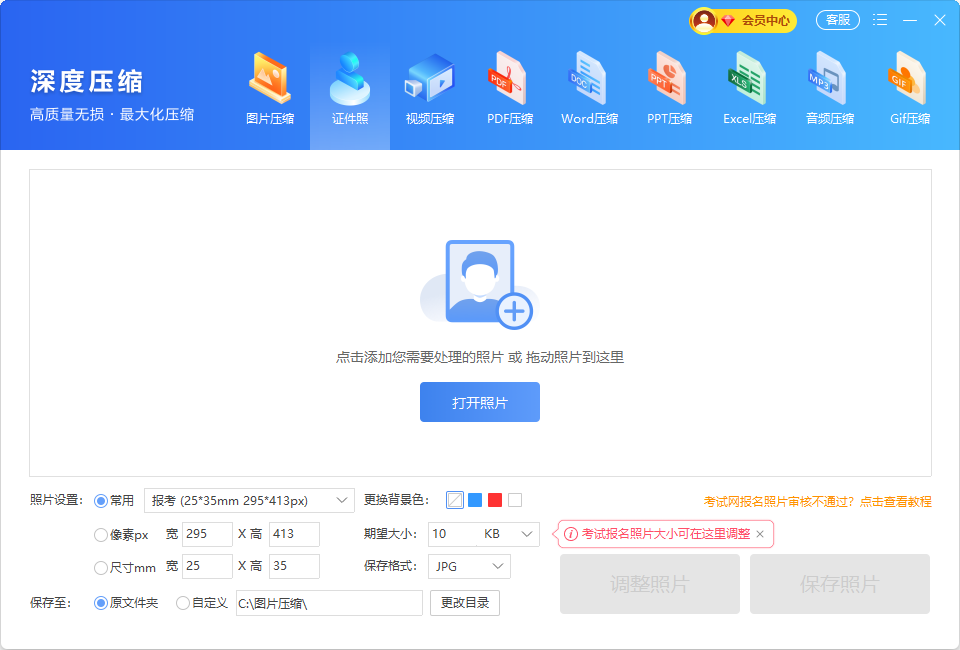This screenshot has height=650, width=960.
Task: Click the 点击查看教程 tutorial link
Action: point(896,502)
